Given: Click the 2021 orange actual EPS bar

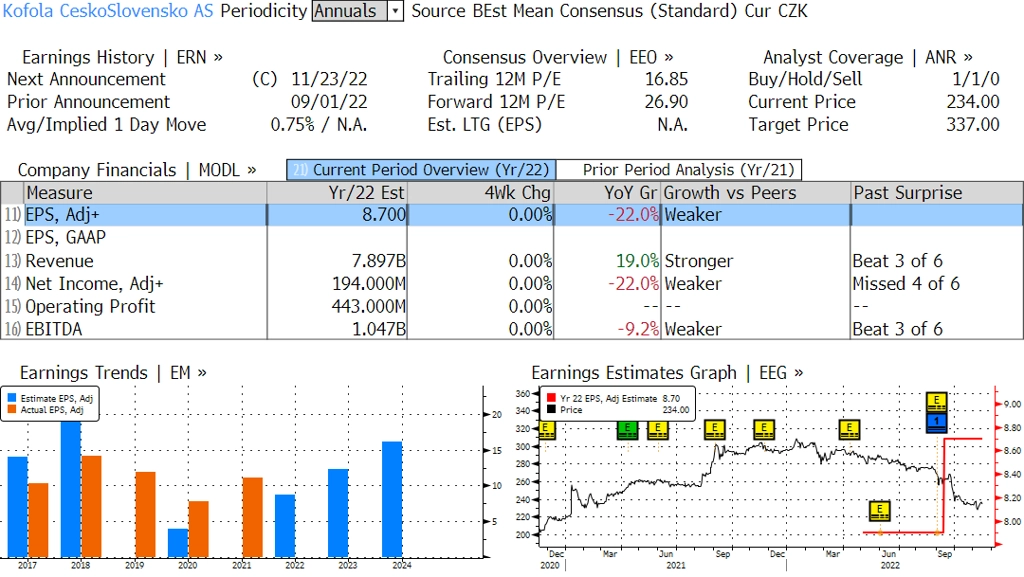Looking at the screenshot, I should click(253, 517).
